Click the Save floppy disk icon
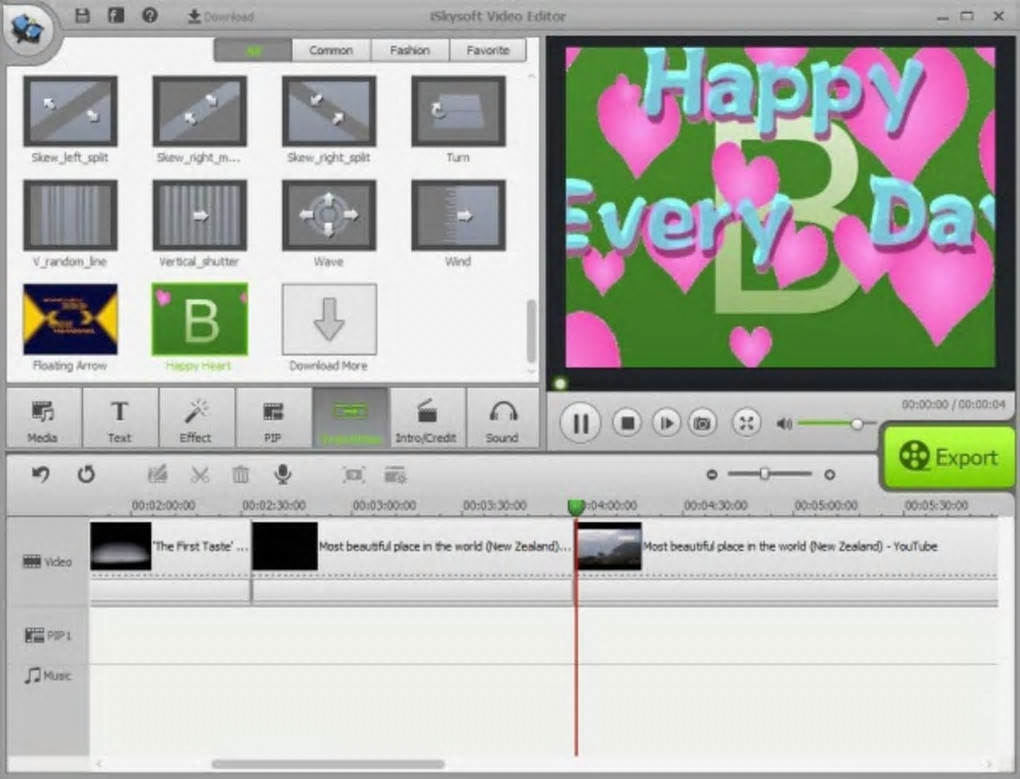Screen dimensions: 1020x779 [83, 16]
